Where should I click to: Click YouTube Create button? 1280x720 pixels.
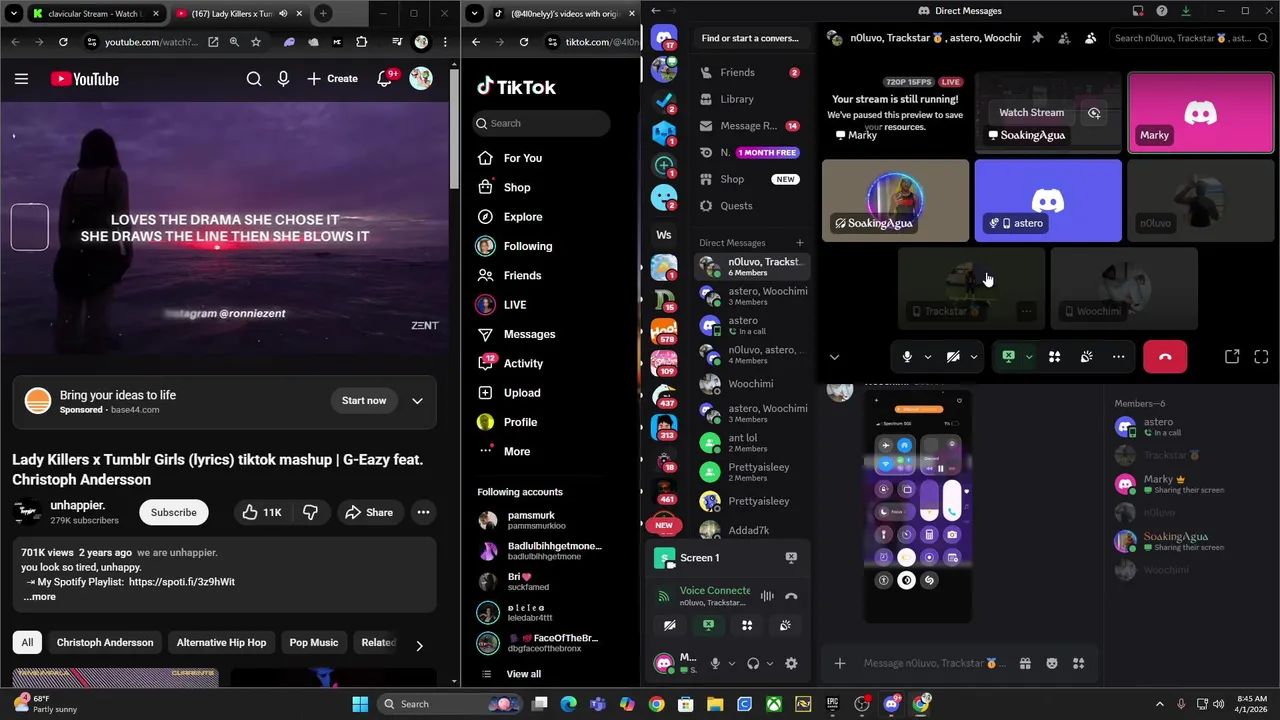click(x=333, y=79)
